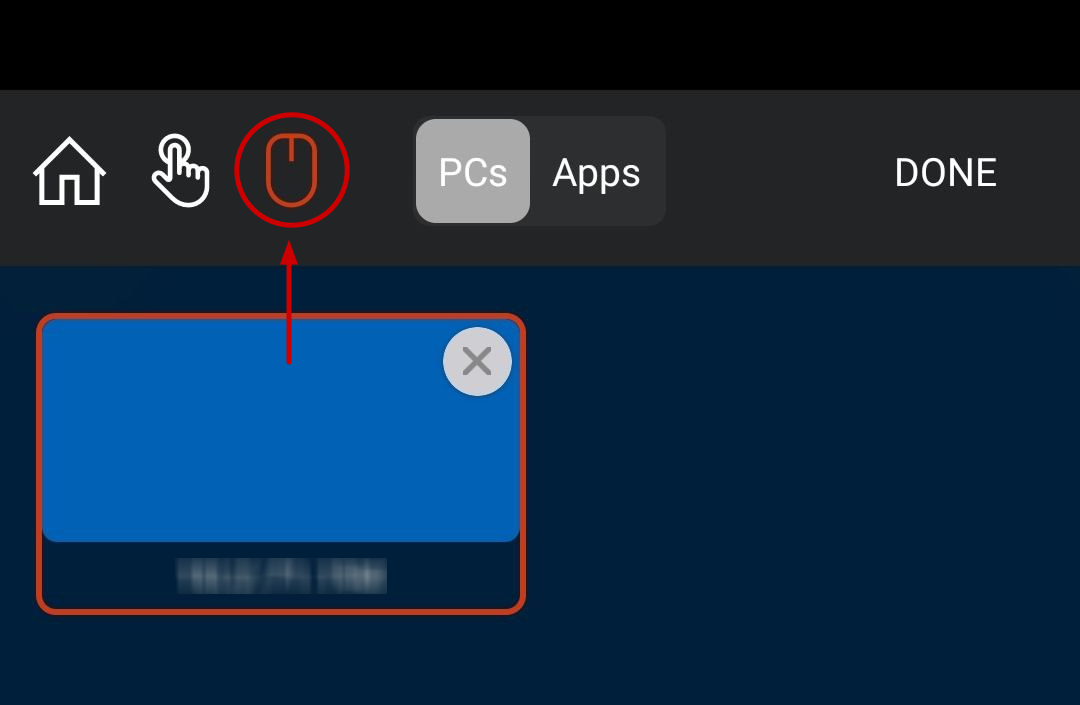Toggle the view to Apps
This screenshot has width=1080, height=705.
(x=596, y=172)
